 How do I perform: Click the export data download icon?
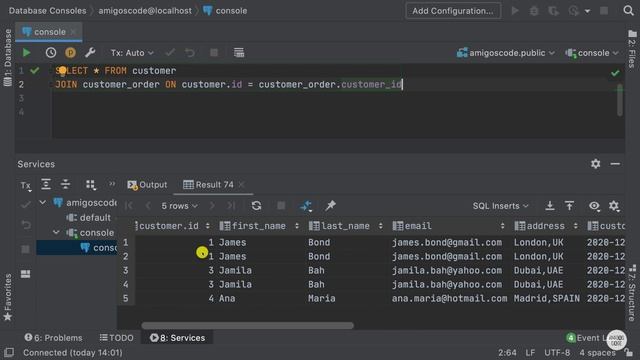[550, 206]
